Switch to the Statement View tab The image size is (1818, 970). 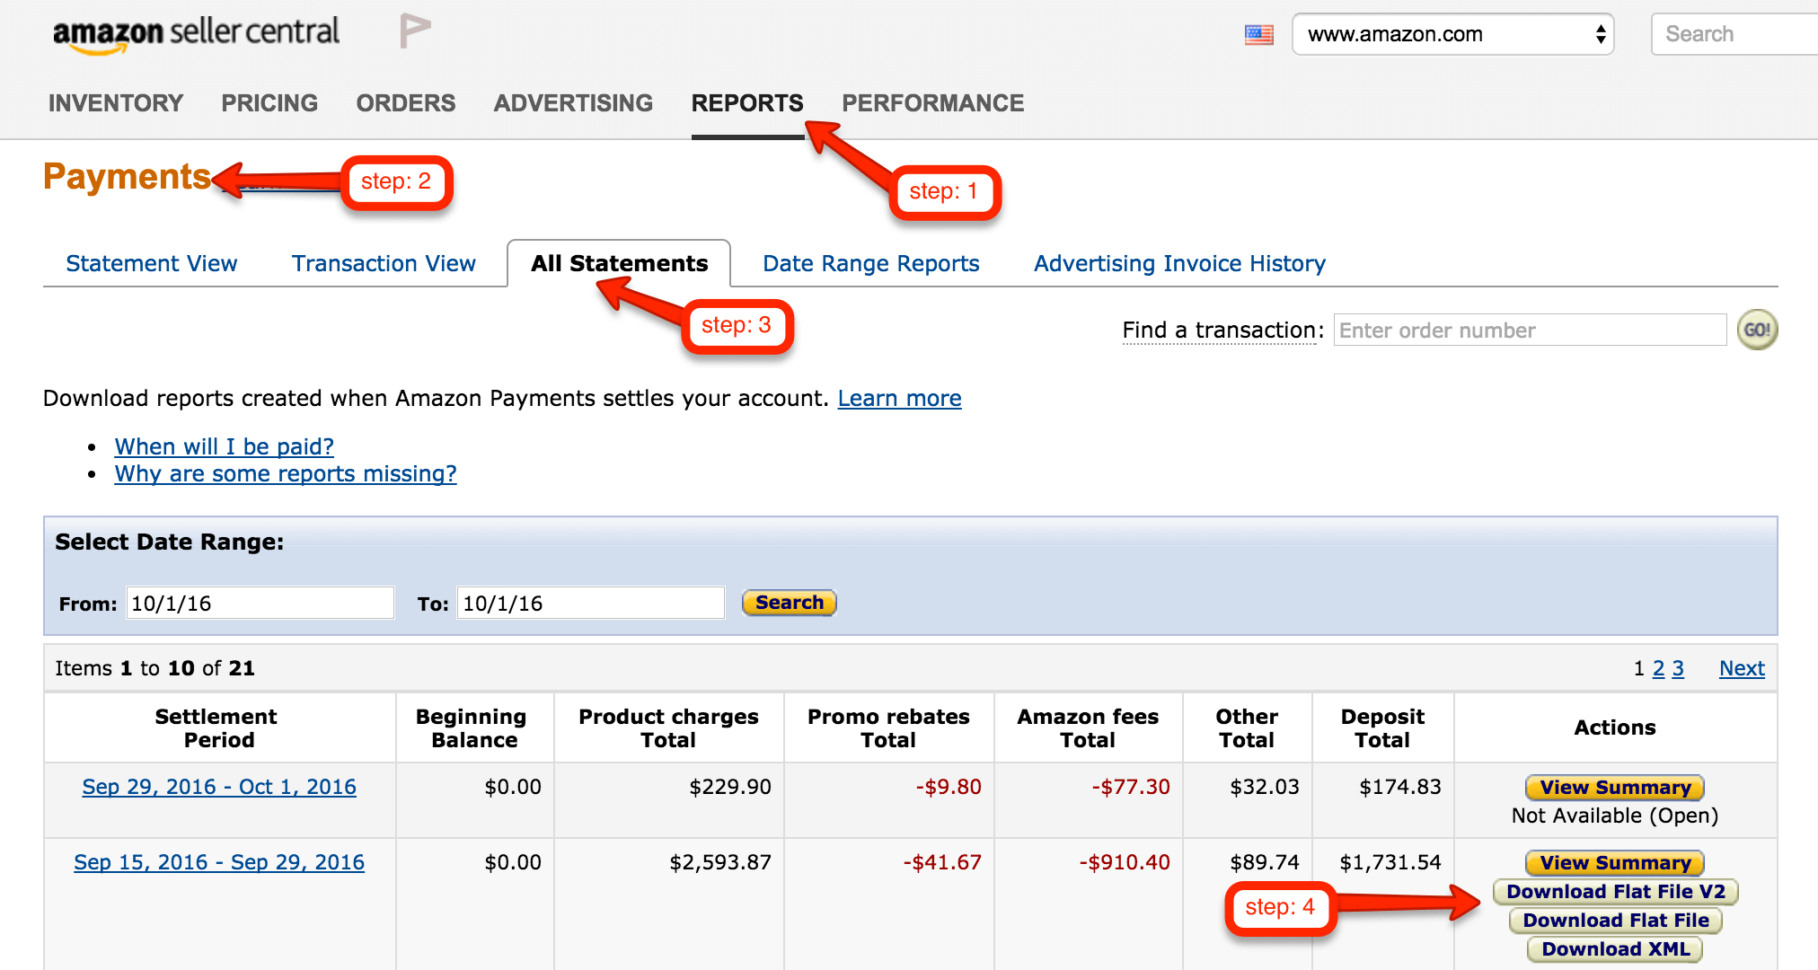click(151, 263)
